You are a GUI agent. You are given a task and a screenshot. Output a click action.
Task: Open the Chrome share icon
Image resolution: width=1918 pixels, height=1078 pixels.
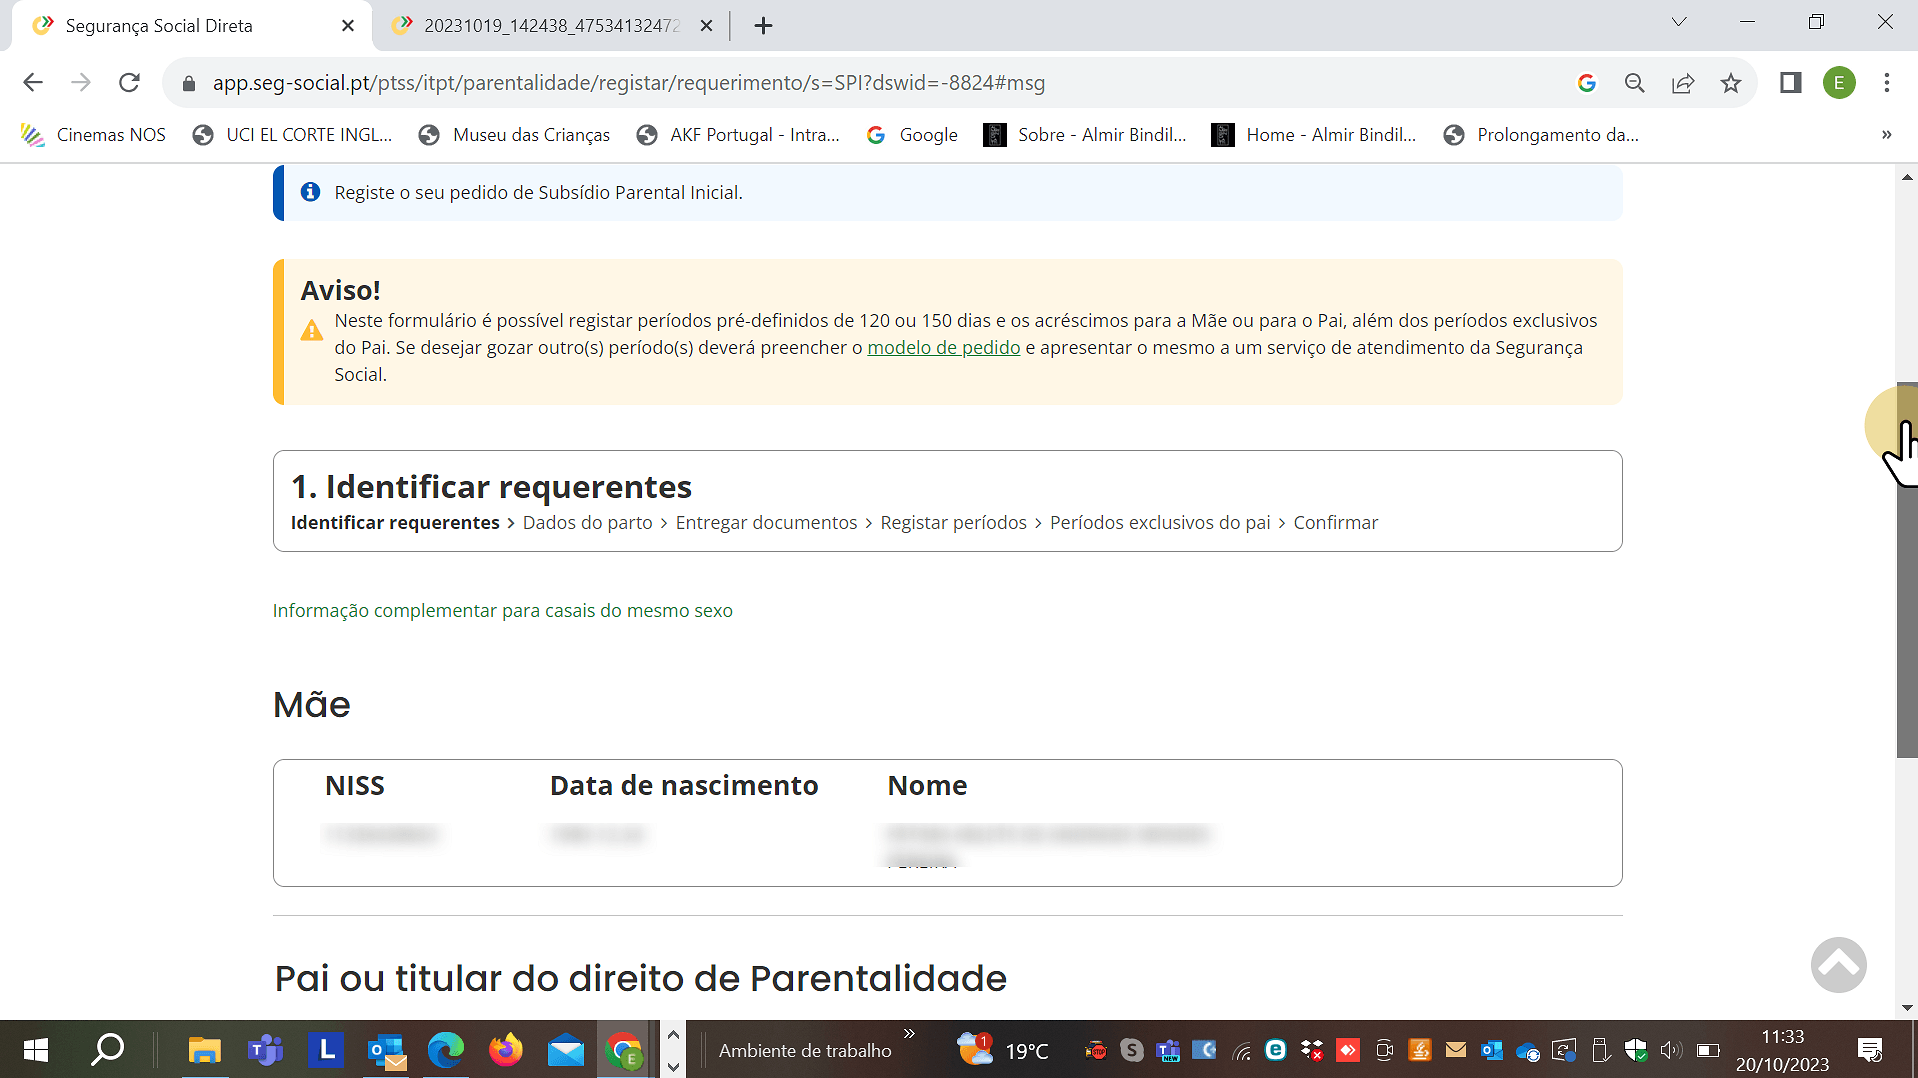coord(1684,83)
